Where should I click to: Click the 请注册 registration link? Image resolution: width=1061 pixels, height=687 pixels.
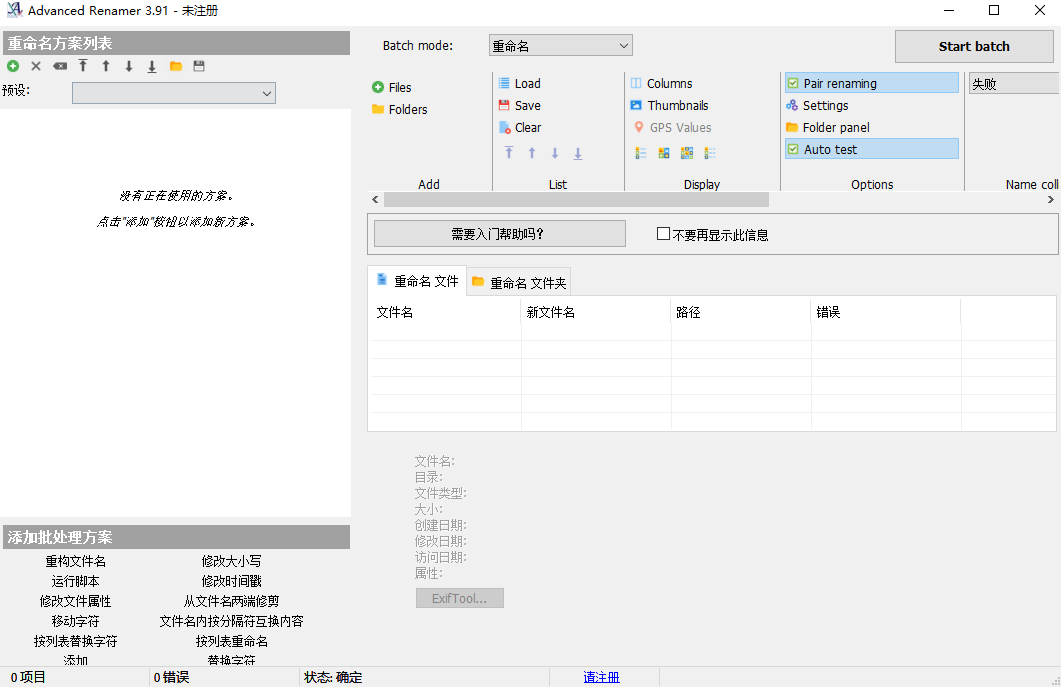(x=603, y=677)
